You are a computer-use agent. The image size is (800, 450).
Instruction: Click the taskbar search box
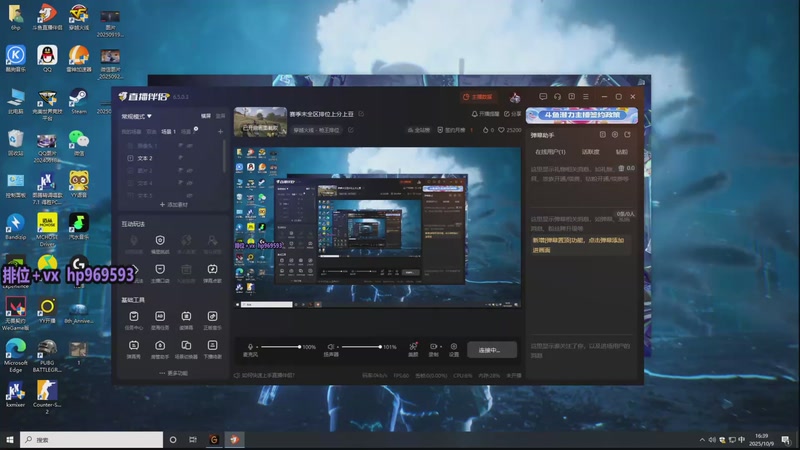(91, 439)
